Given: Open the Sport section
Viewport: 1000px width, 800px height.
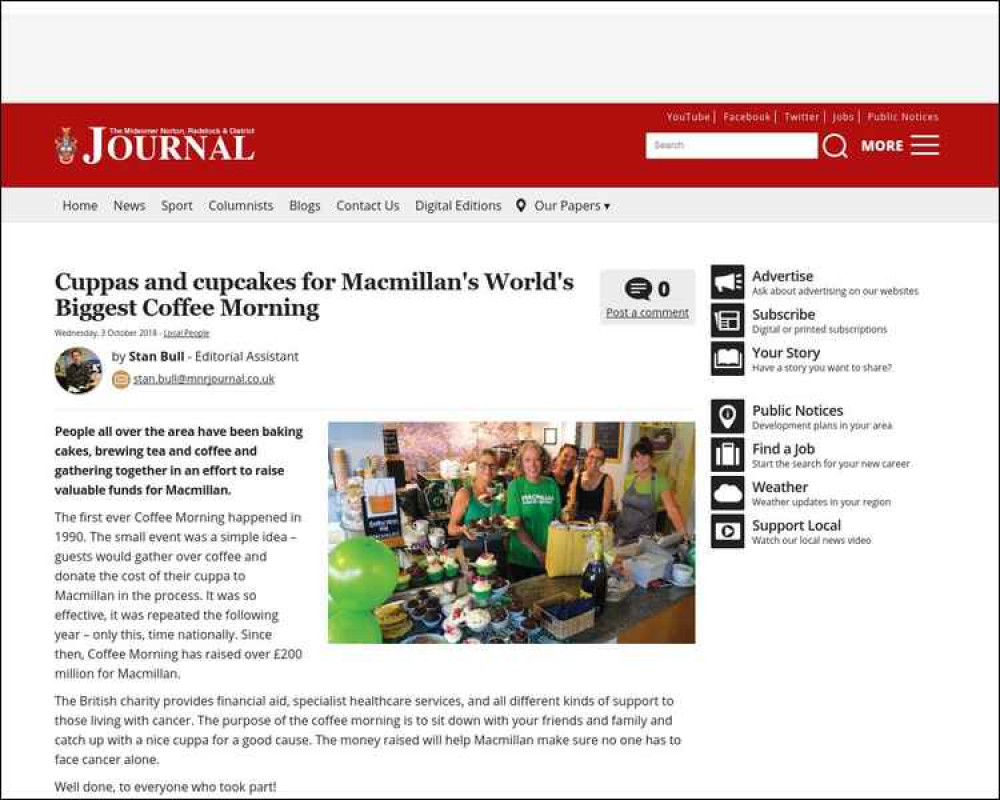Looking at the screenshot, I should click(x=177, y=206).
